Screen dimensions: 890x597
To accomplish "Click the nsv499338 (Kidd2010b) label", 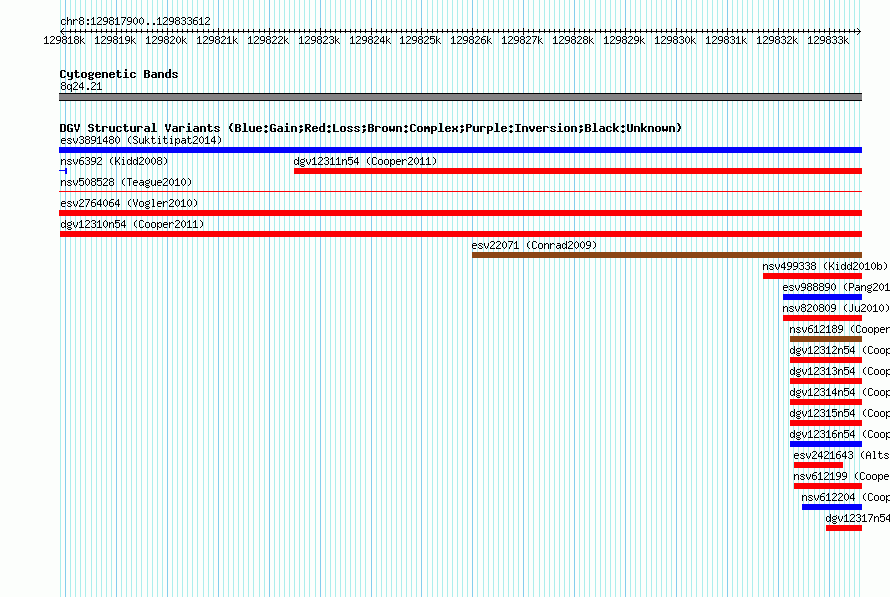I will (x=825, y=266).
